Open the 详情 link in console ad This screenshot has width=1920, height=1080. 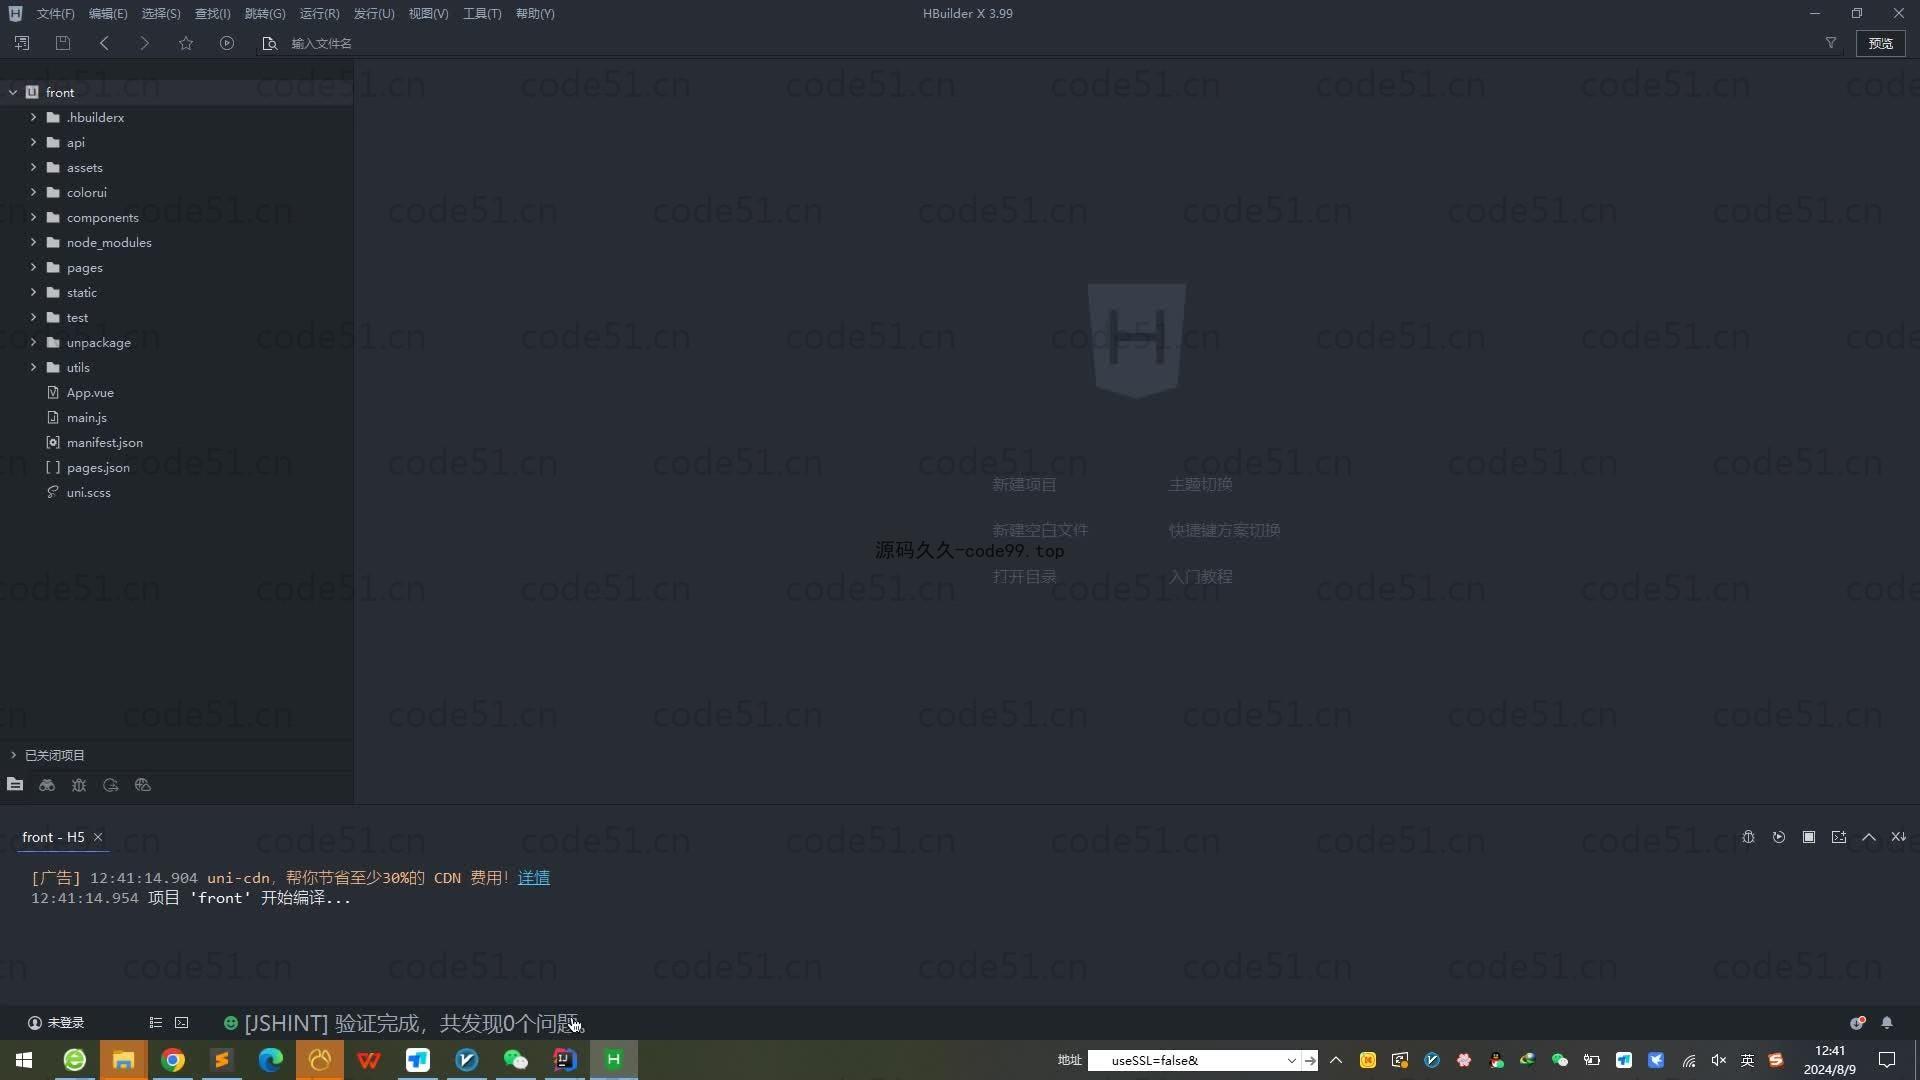533,878
